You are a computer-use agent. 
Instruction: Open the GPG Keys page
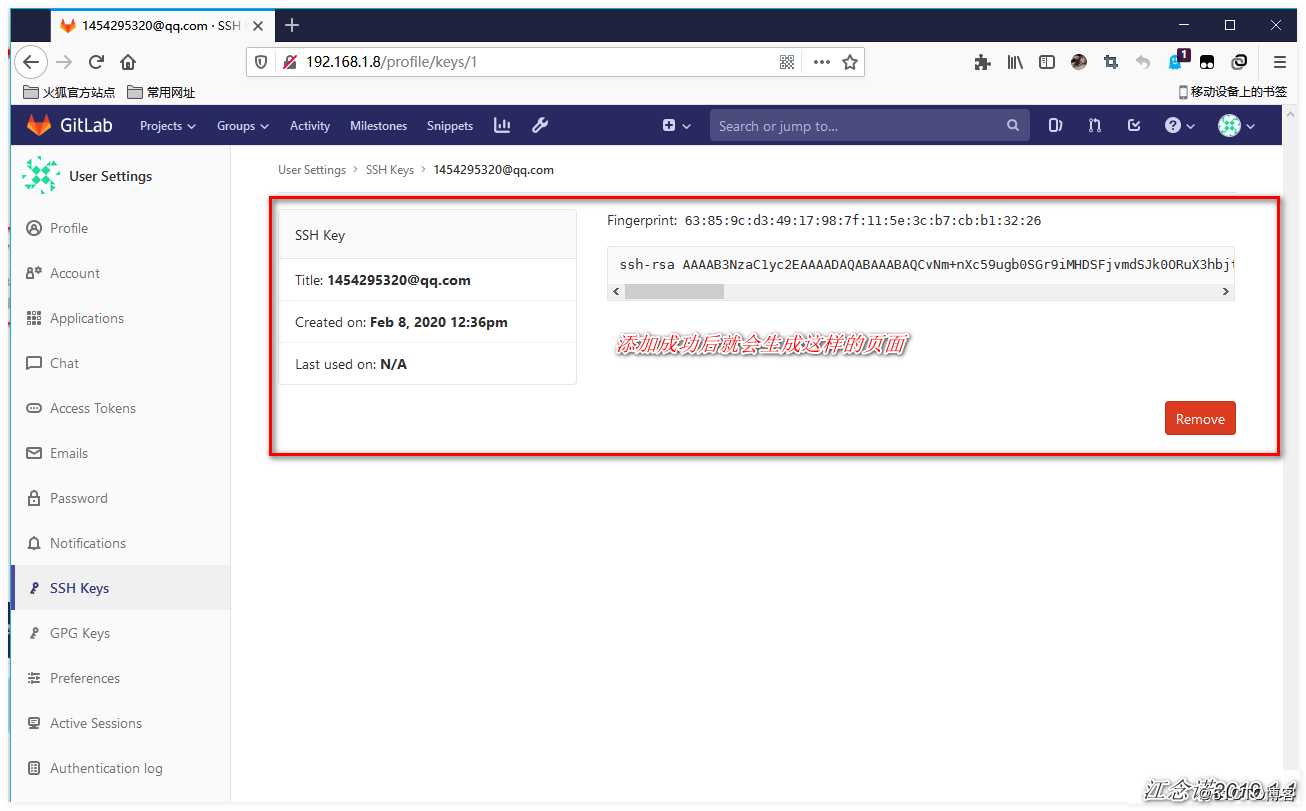click(x=80, y=633)
